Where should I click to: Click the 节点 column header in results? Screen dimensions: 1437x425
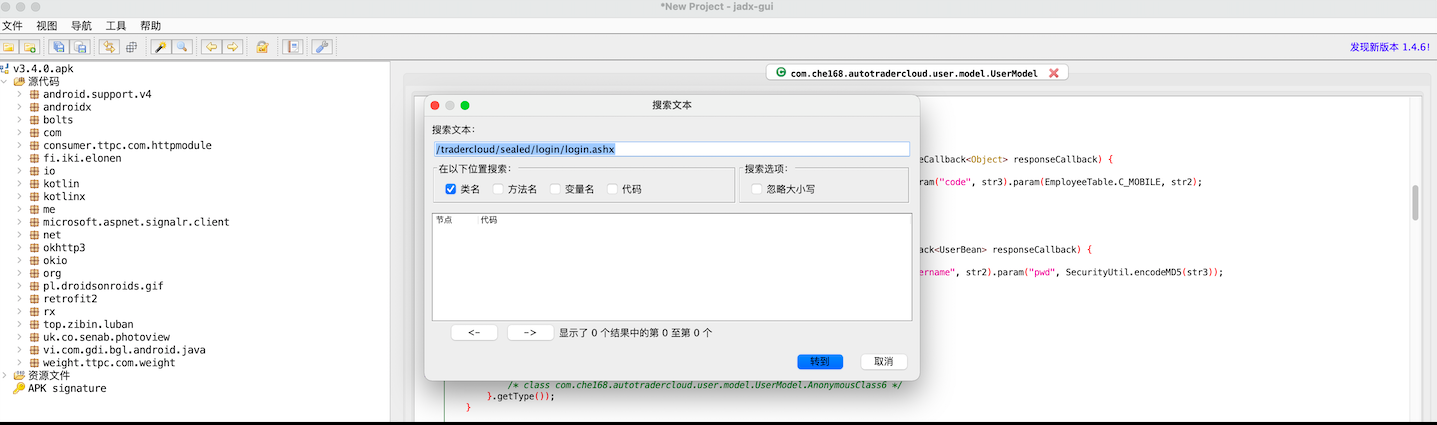point(444,220)
